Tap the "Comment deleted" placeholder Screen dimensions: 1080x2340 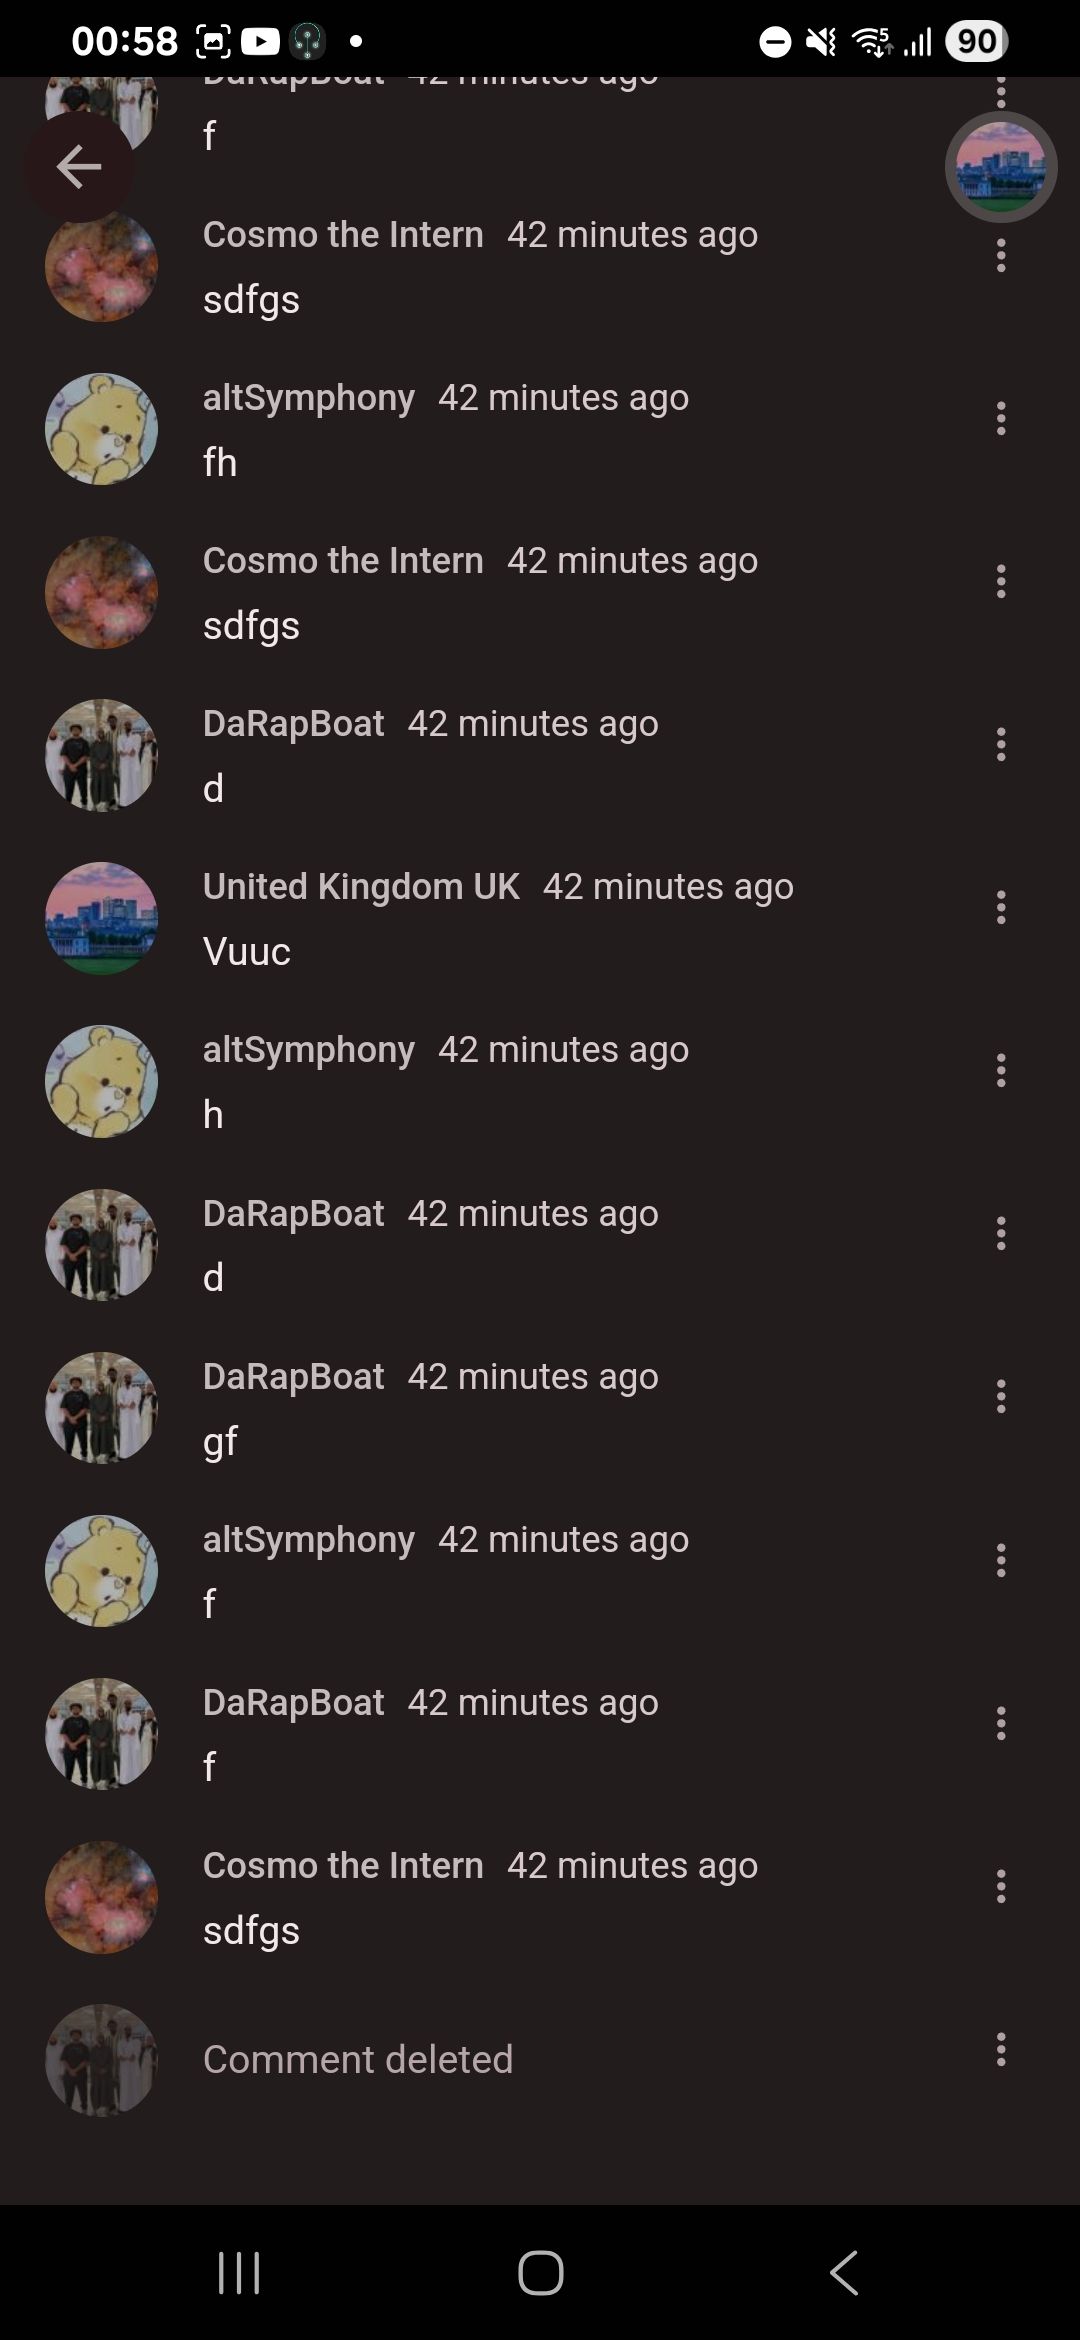click(x=358, y=2060)
